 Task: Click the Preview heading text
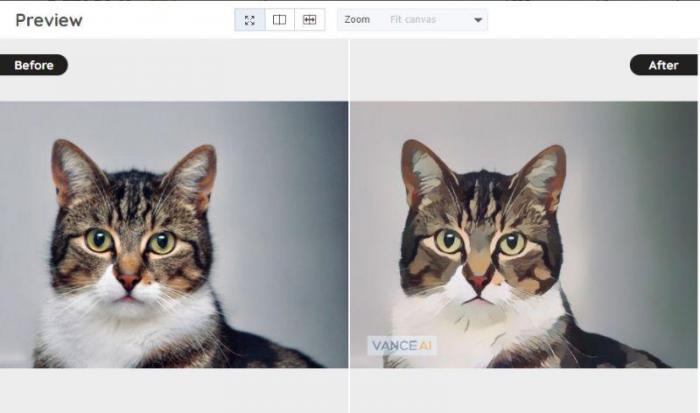(49, 21)
